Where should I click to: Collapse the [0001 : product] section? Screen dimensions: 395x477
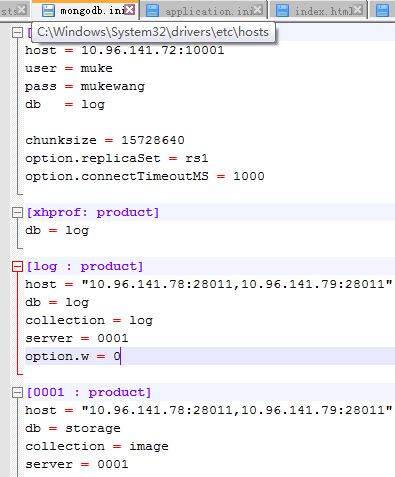click(17, 392)
